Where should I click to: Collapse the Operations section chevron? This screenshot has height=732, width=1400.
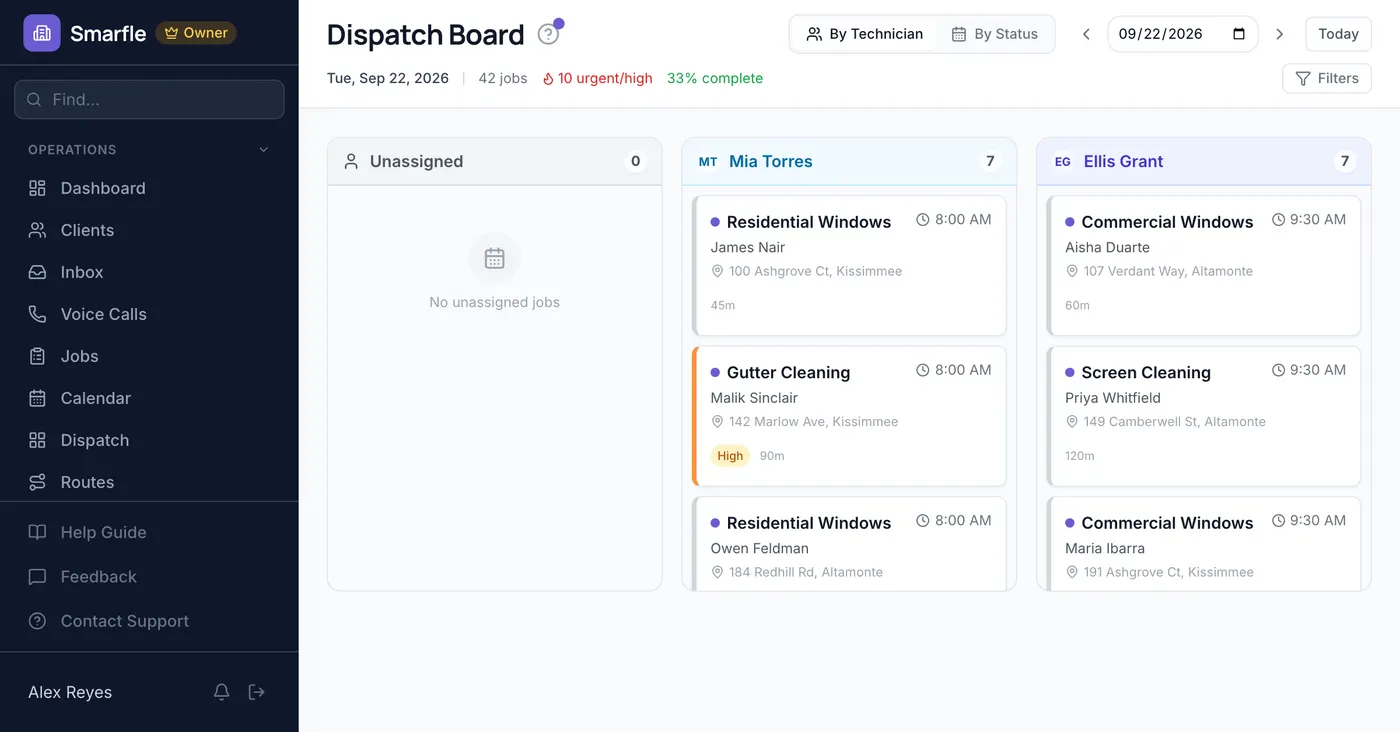264,150
